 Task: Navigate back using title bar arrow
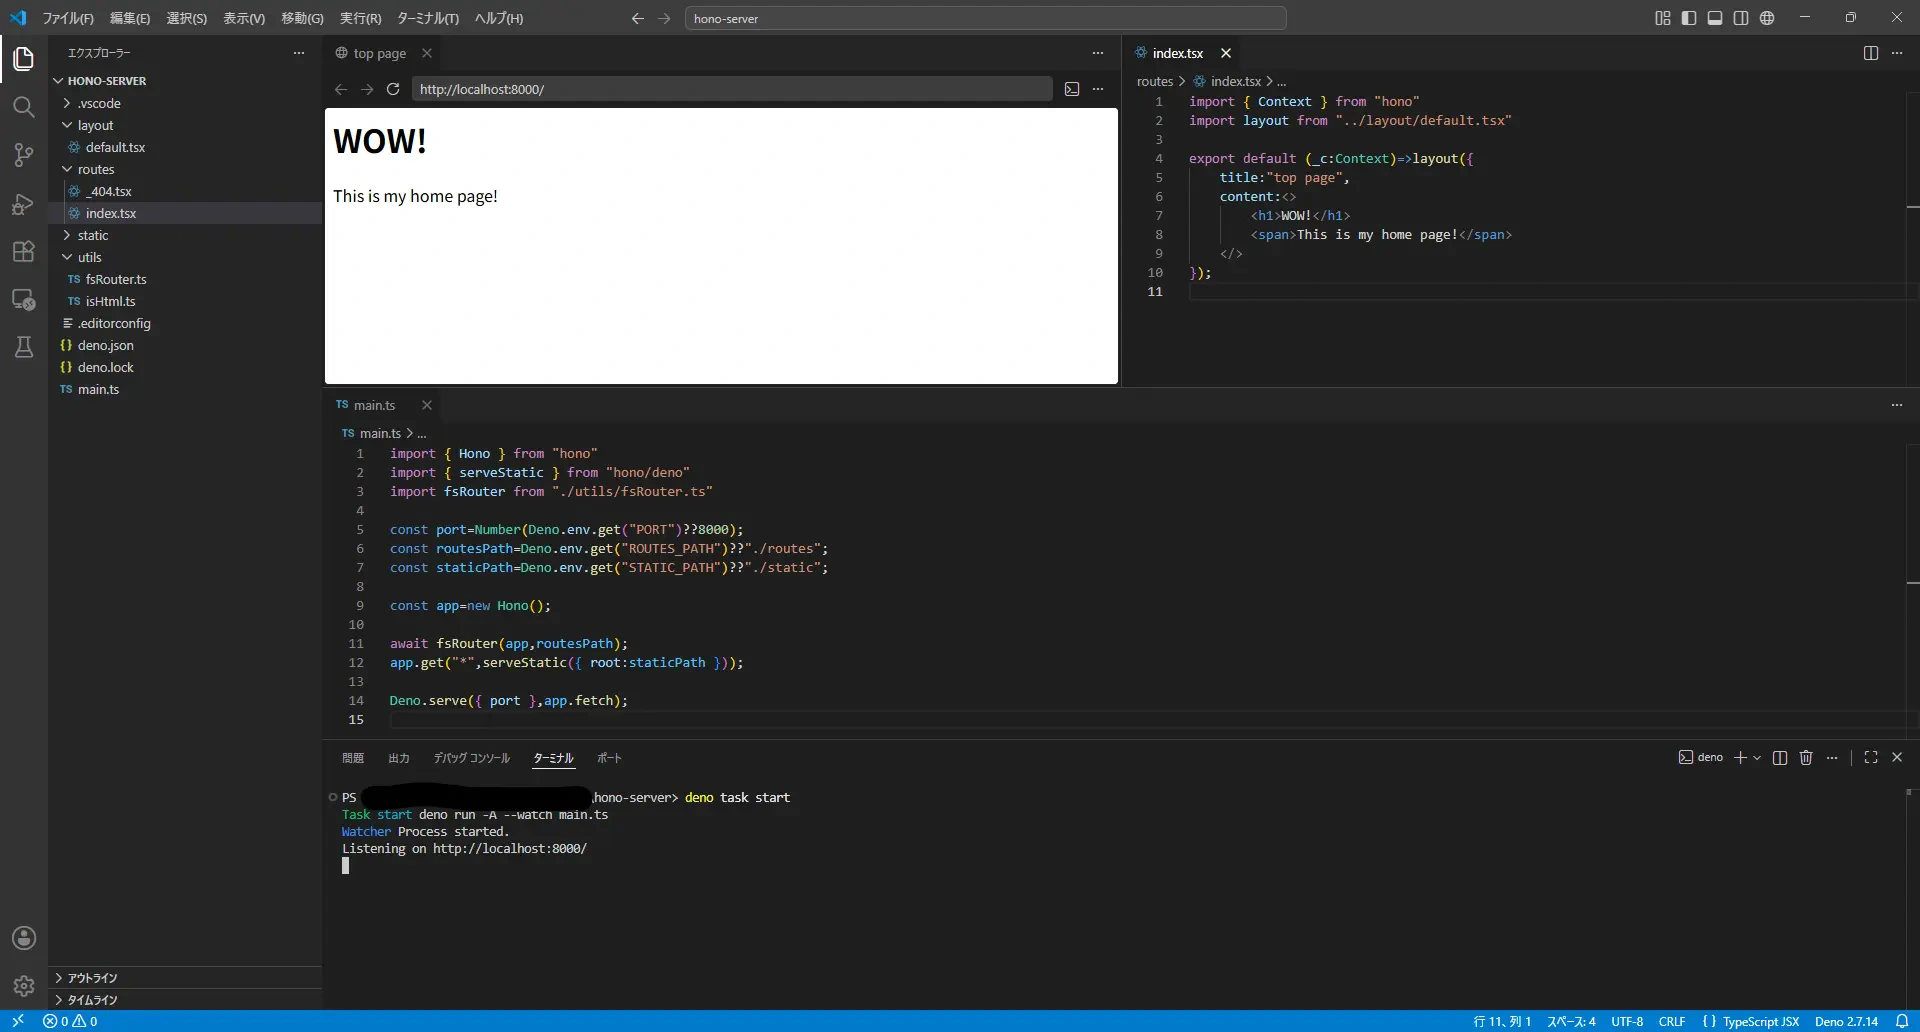click(x=638, y=18)
